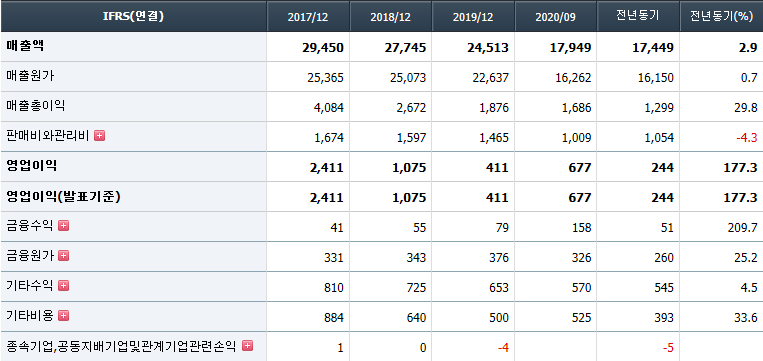Expand the 기타수익 row plus icon

tap(63, 286)
